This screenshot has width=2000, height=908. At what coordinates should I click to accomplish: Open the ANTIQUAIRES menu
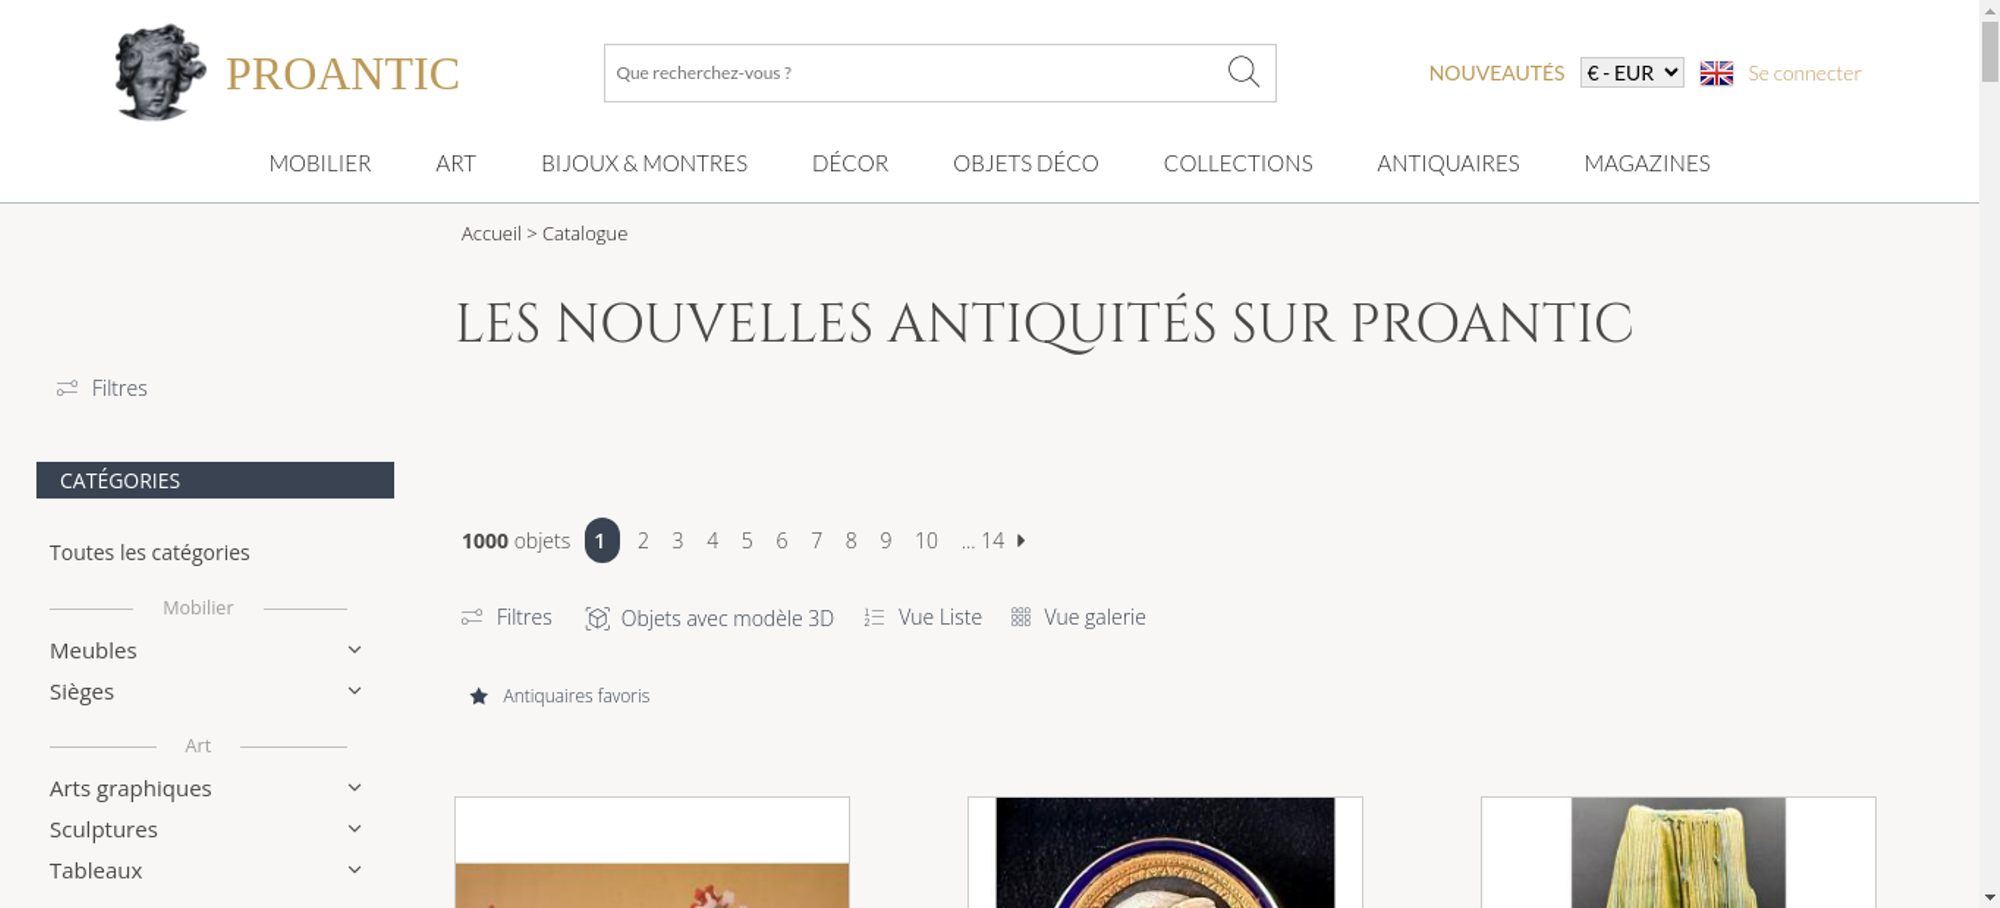click(1448, 163)
